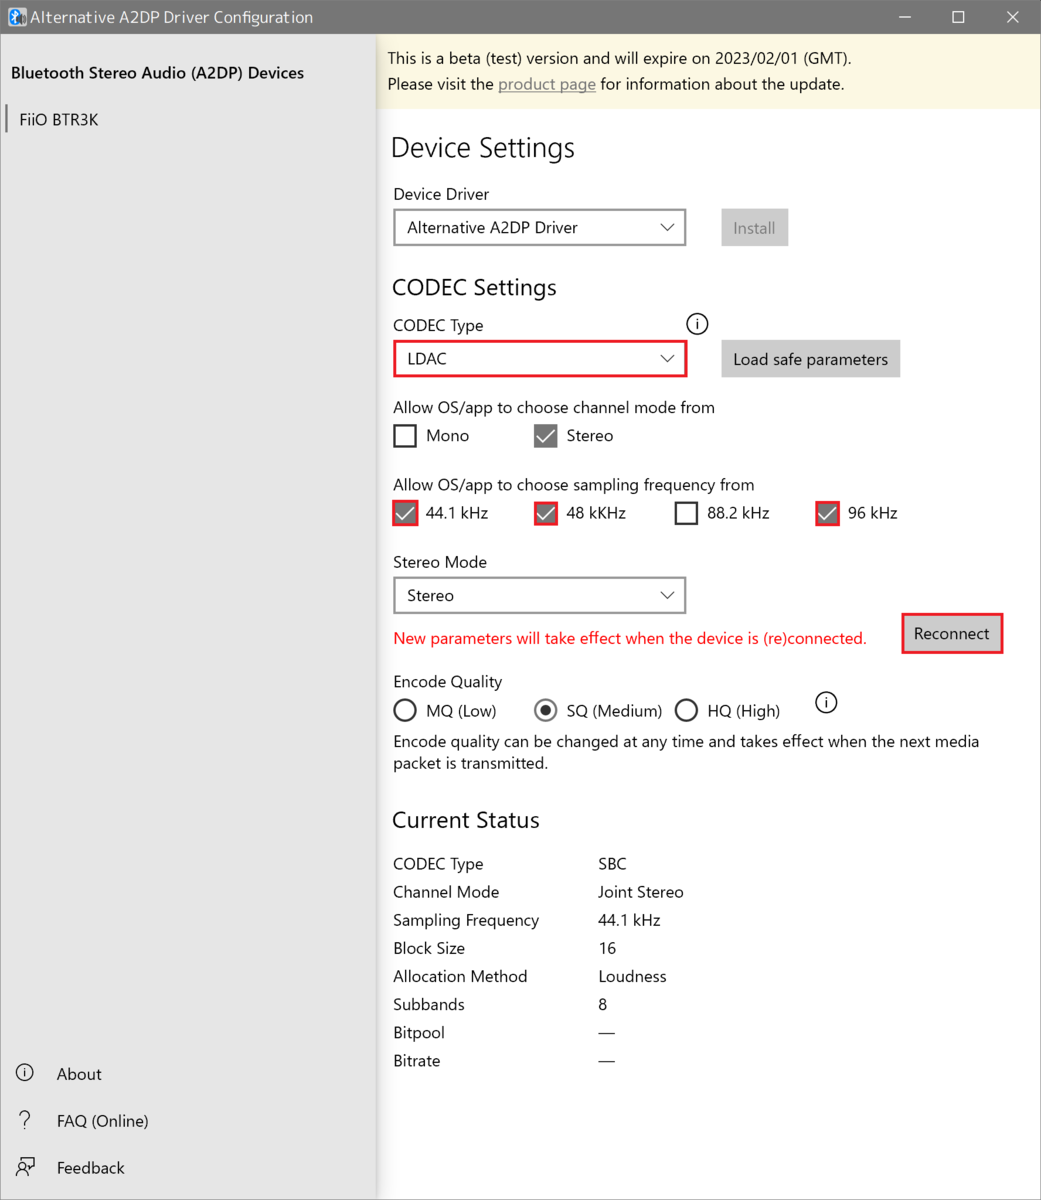Enable the 88.2 kHz sampling checkbox
1041x1200 pixels.
pyautogui.click(x=686, y=513)
